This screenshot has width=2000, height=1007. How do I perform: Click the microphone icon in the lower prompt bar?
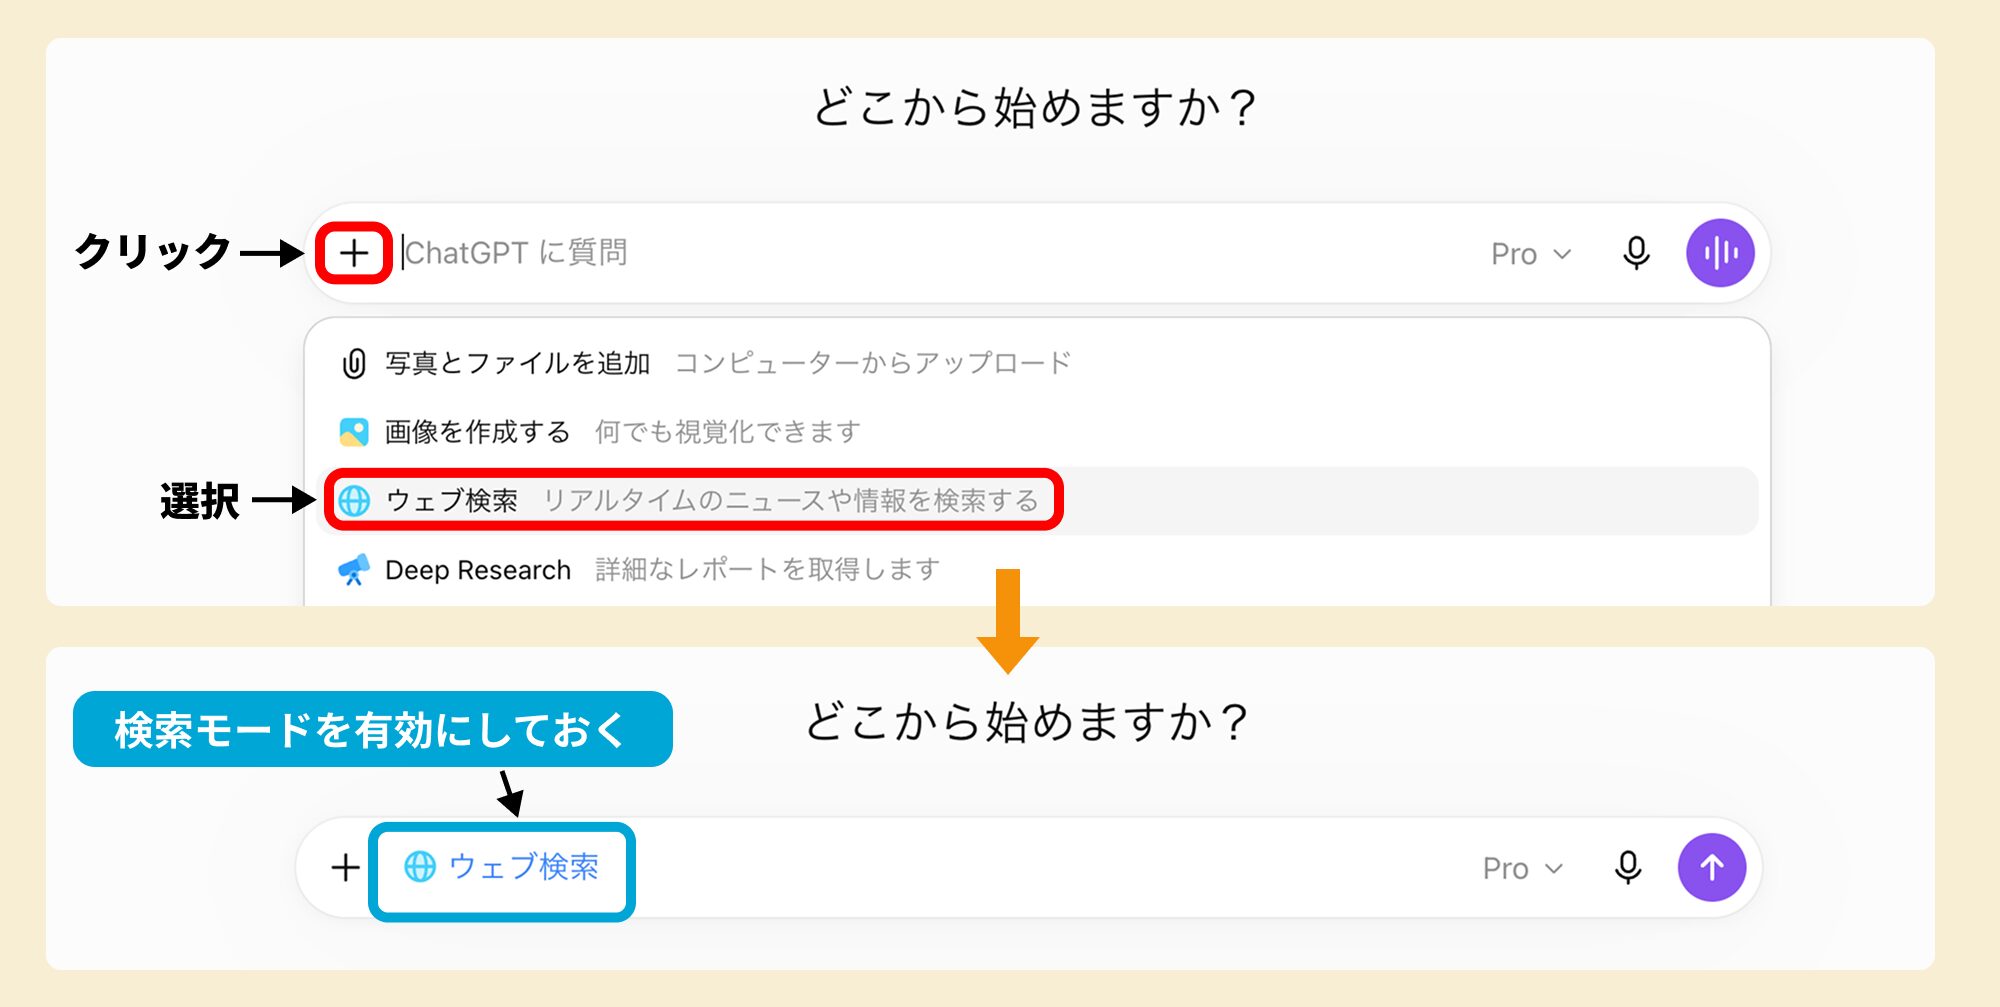(x=1628, y=867)
